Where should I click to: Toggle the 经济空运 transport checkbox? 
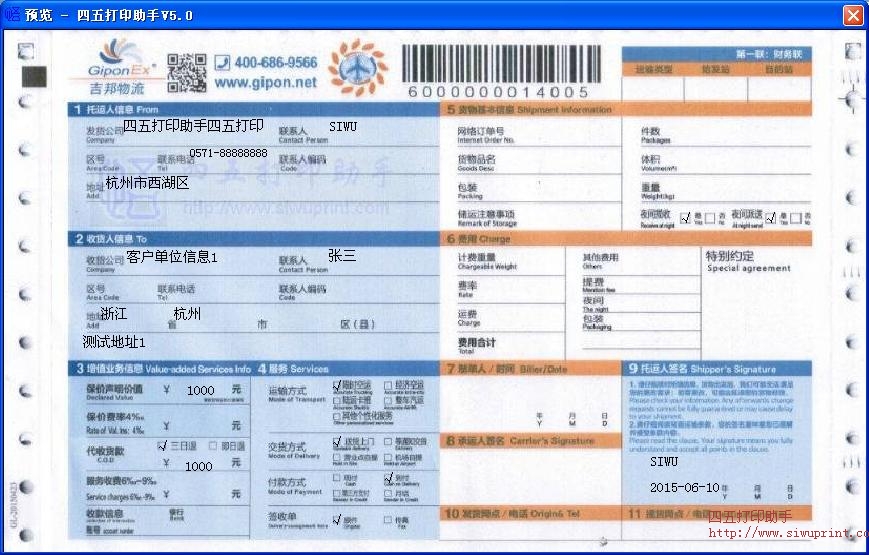[x=388, y=385]
